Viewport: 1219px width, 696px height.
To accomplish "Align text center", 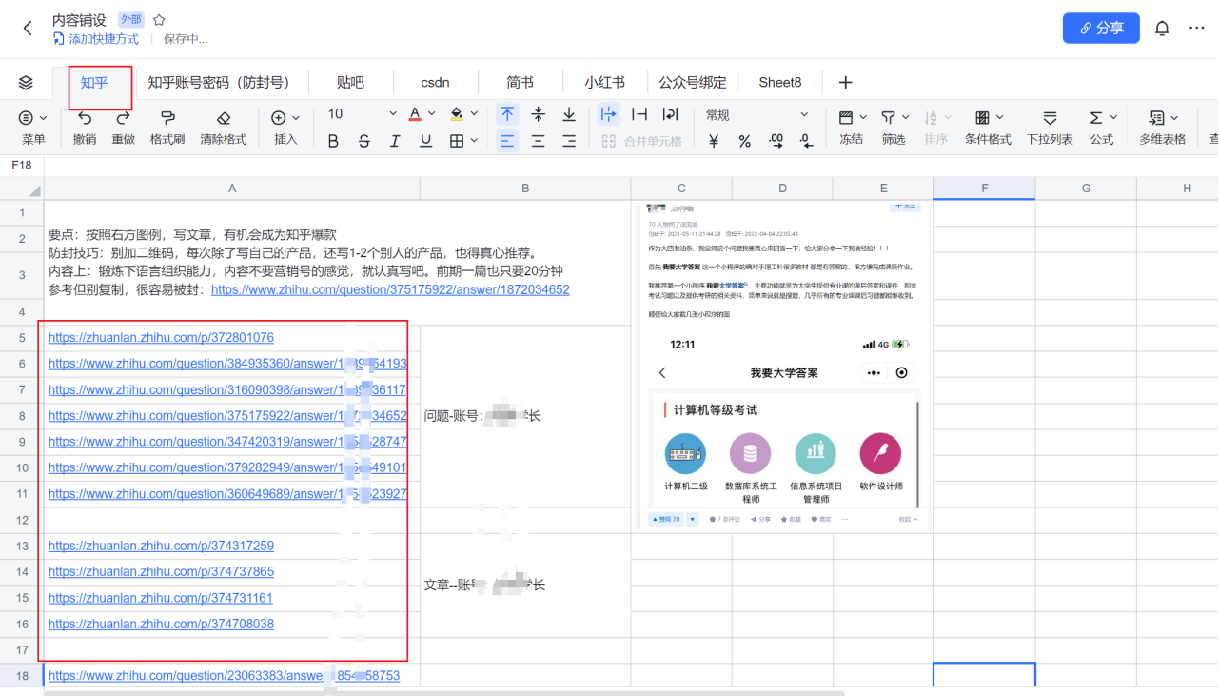I will 538,141.
